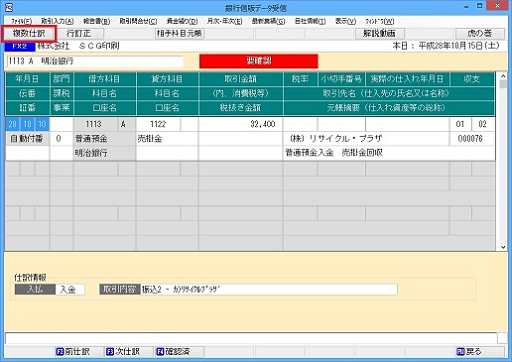
Task: Click the 虎の巻 button
Action: click(480, 34)
